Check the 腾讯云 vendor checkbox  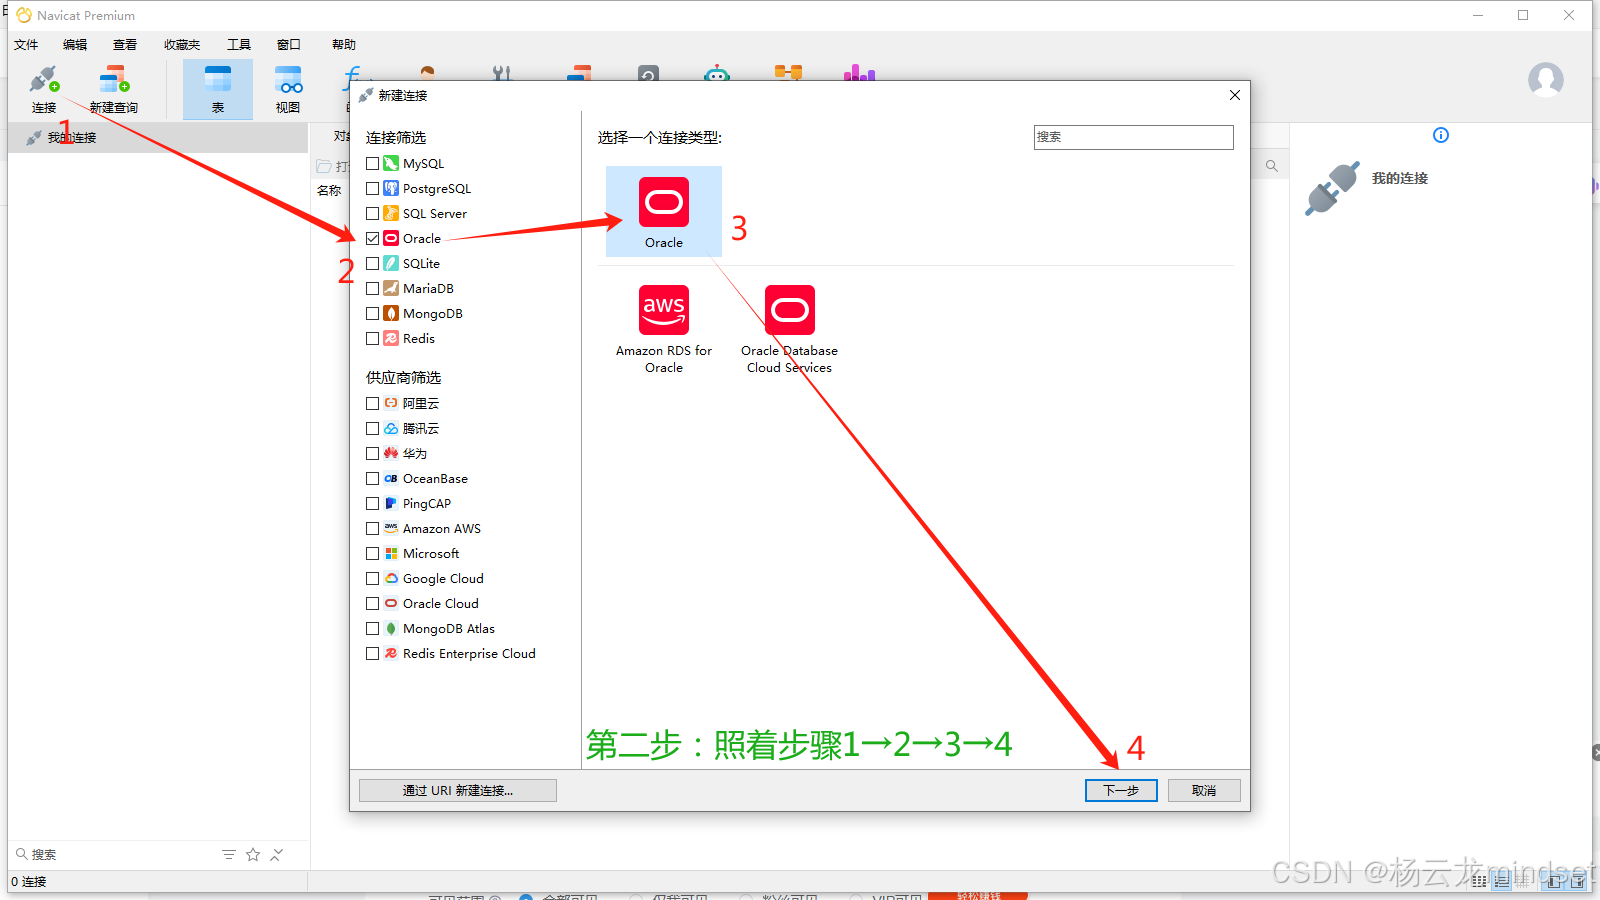[x=372, y=428]
